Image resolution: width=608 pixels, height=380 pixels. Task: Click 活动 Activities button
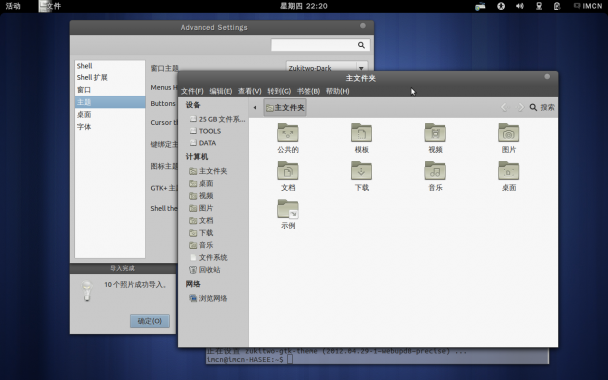pos(13,6)
